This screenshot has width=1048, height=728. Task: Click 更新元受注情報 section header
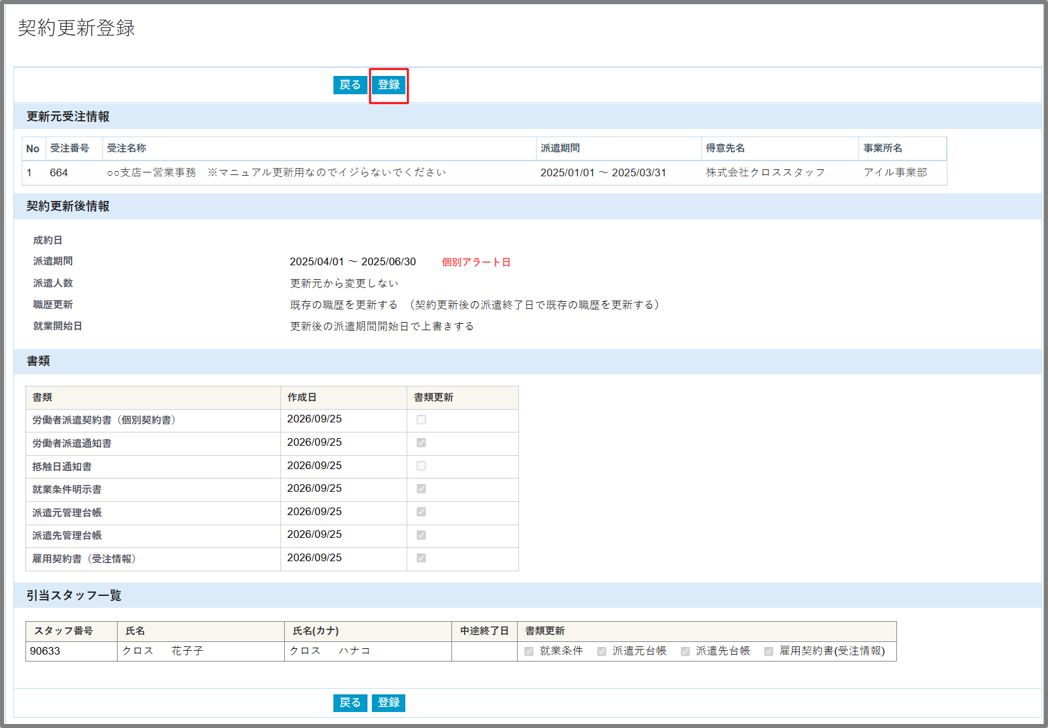click(68, 117)
